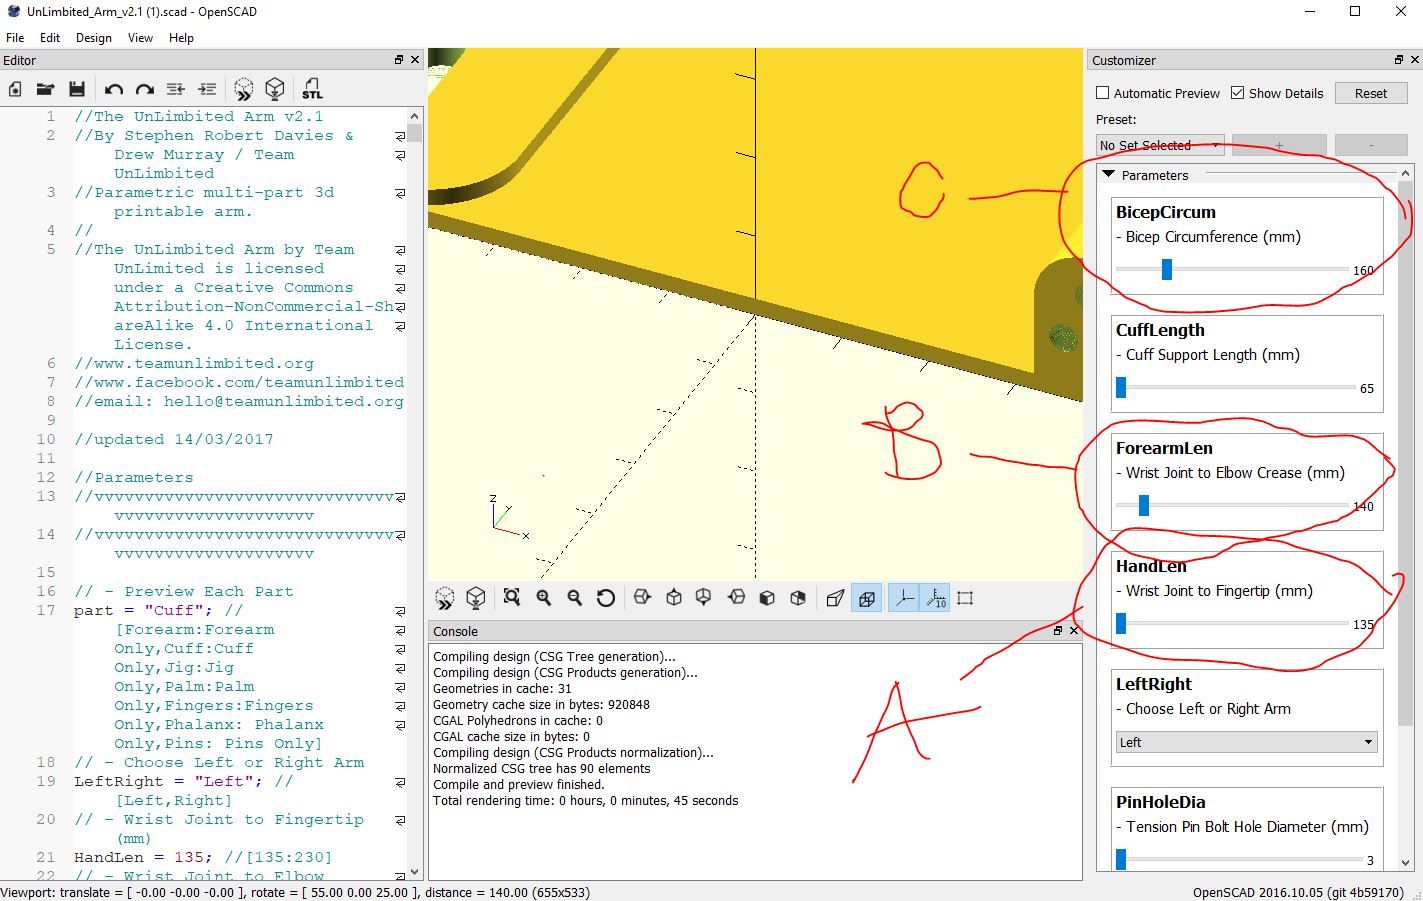
Task: Toggle Show Edges in viewport
Action: click(965, 598)
